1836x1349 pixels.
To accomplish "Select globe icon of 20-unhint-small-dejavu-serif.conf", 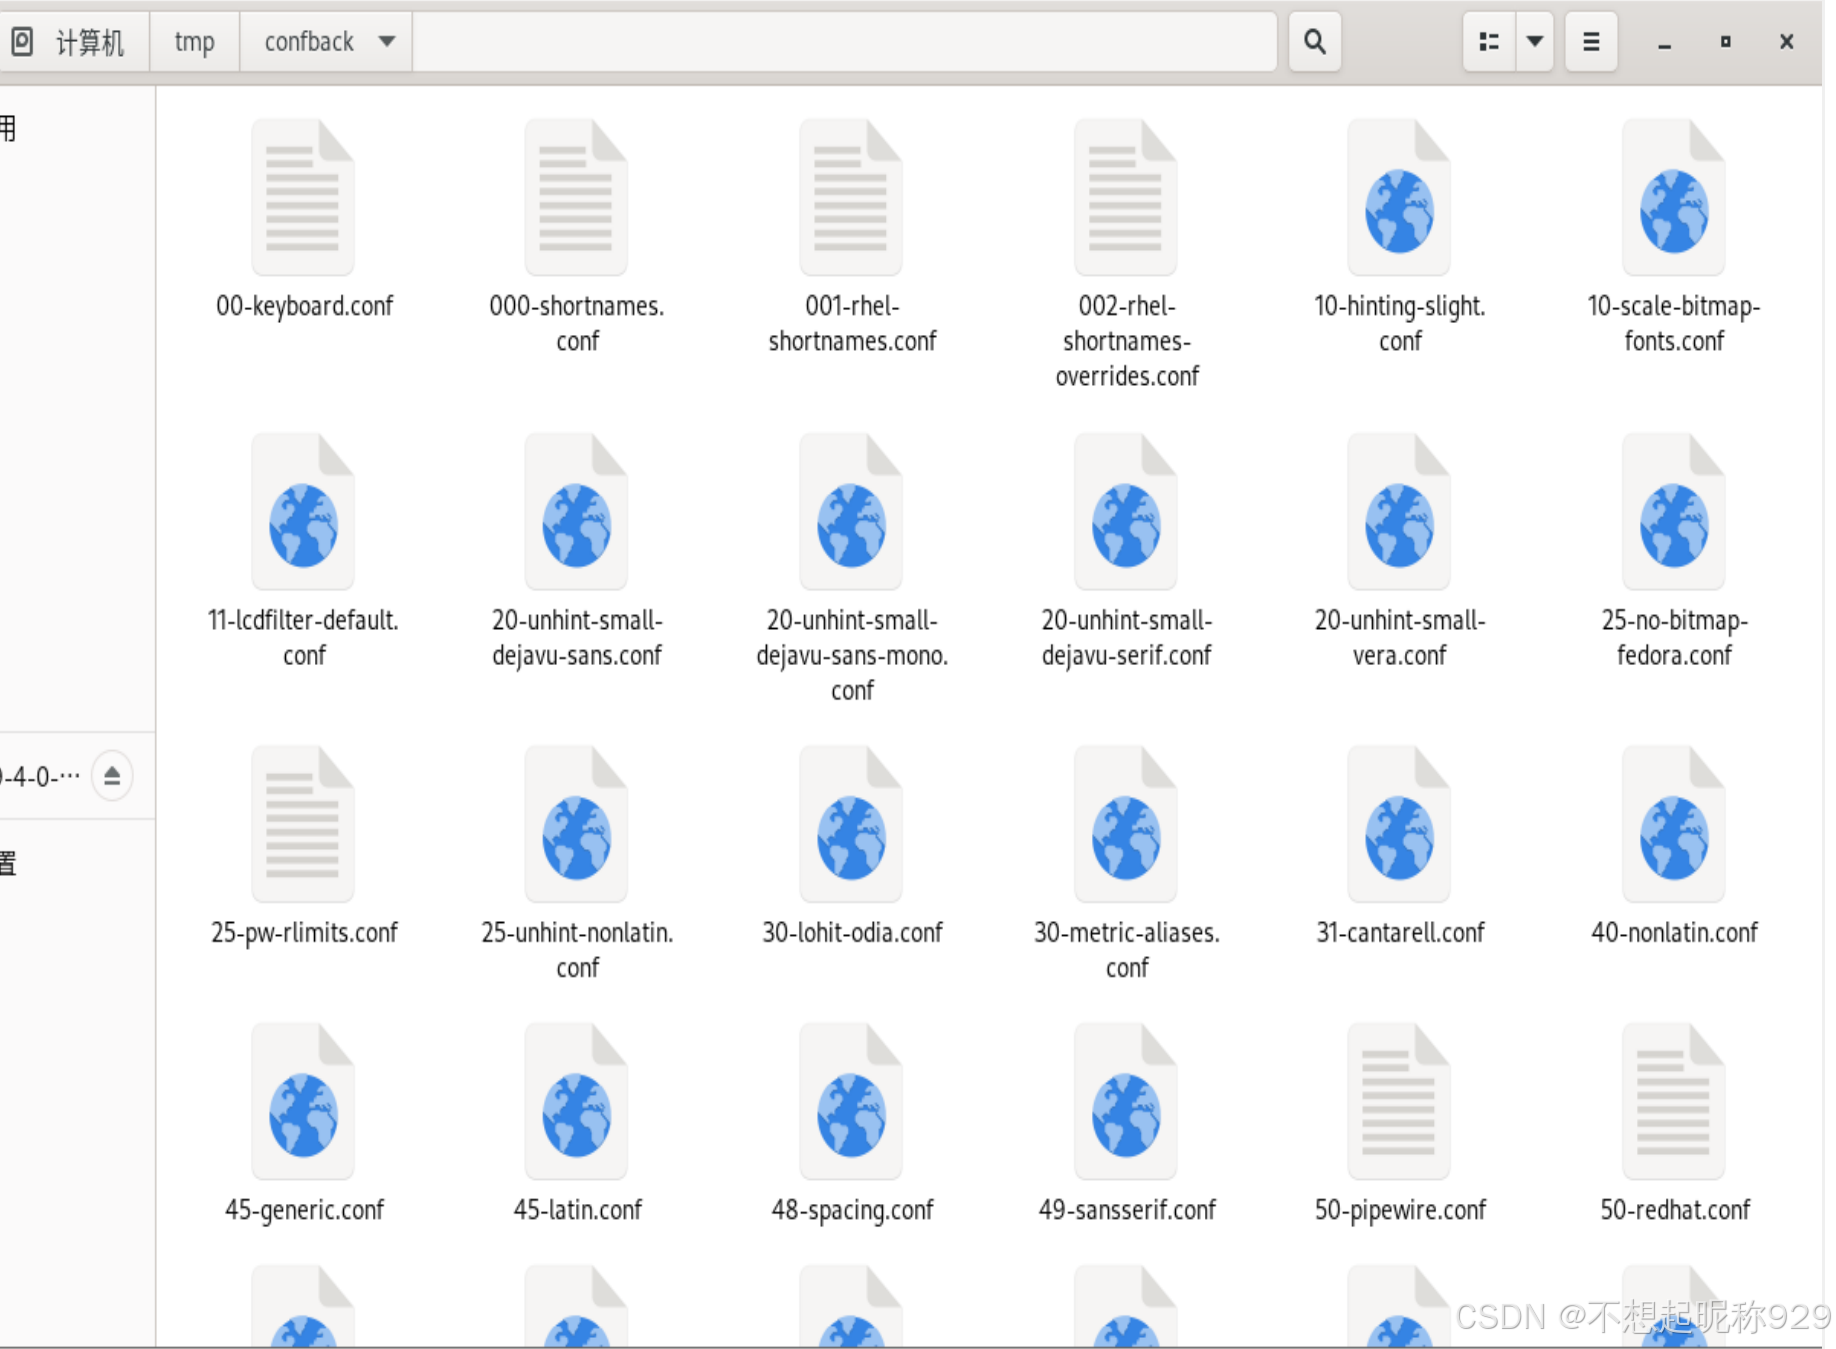I will 1126,511.
